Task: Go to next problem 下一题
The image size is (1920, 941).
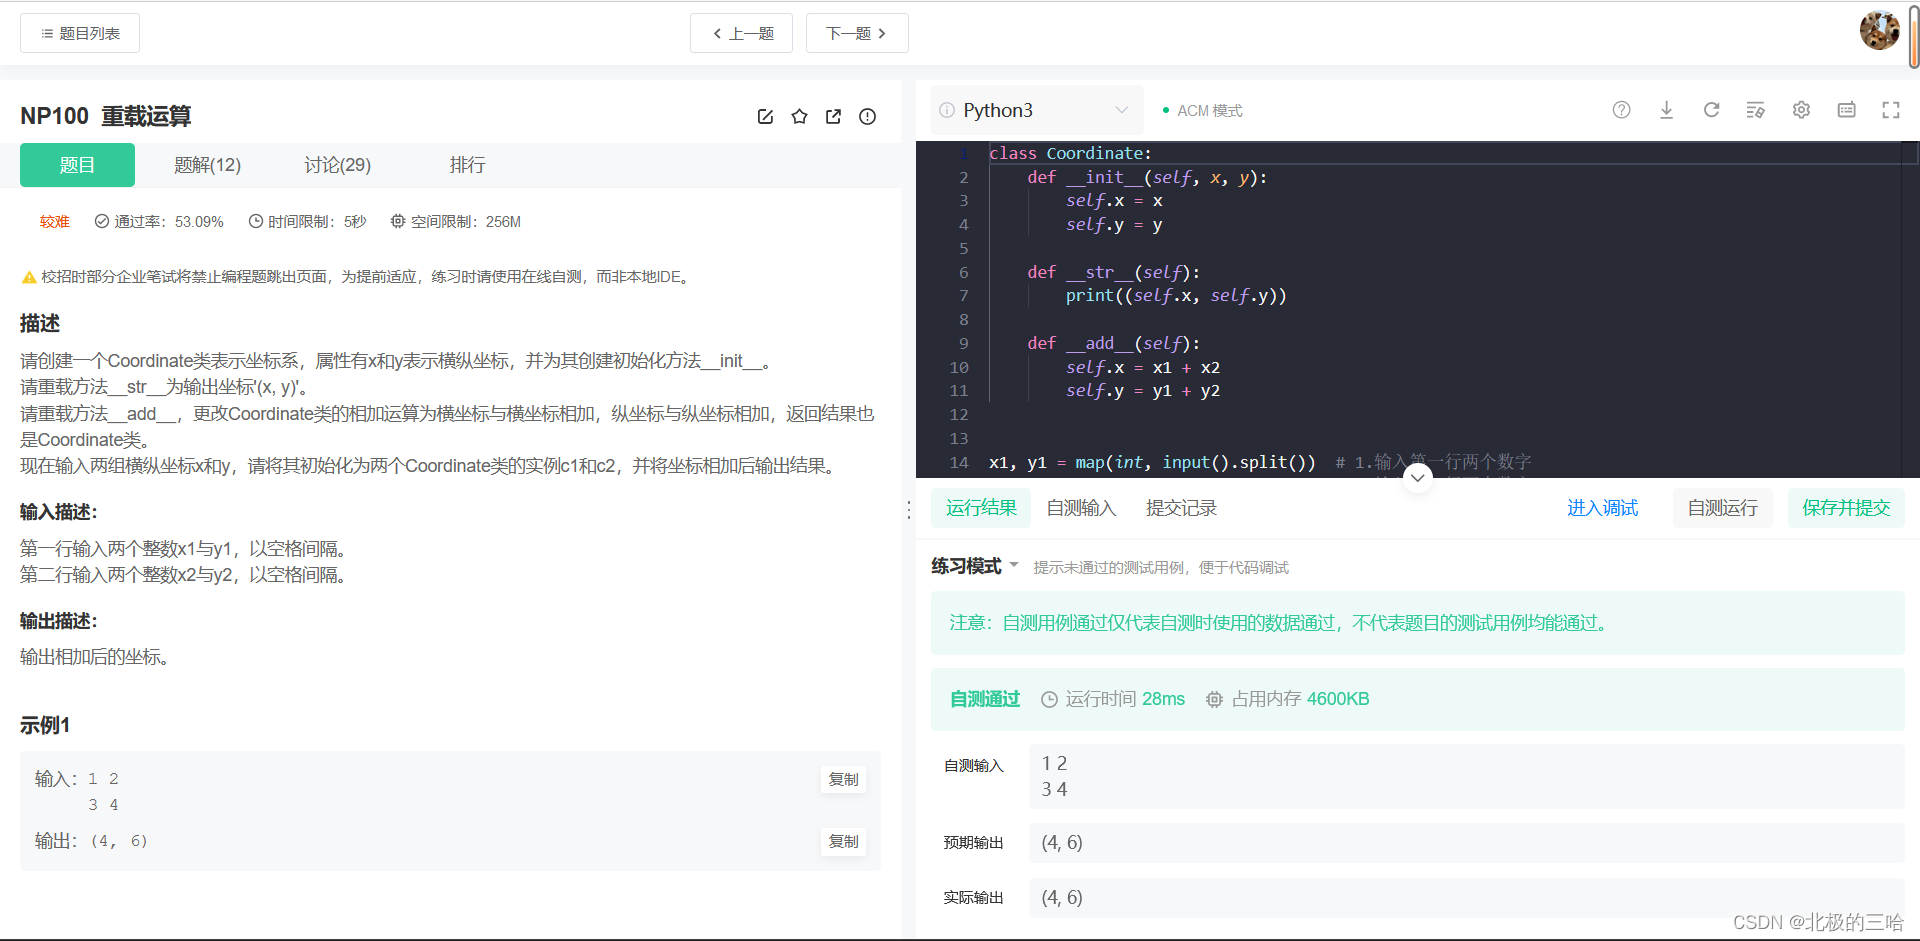Action: tap(857, 33)
